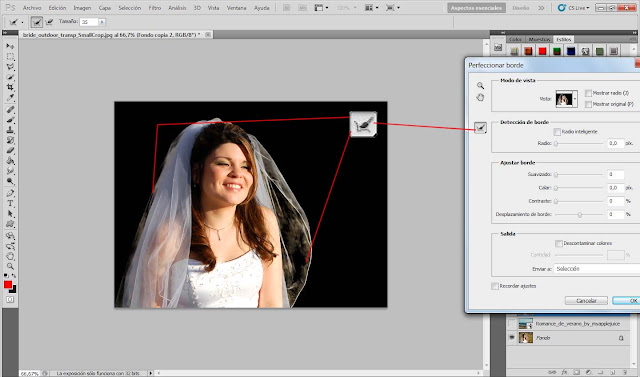This screenshot has width=640, height=377.
Task: Select the Spot Healing Brush tool
Action: coord(10,110)
